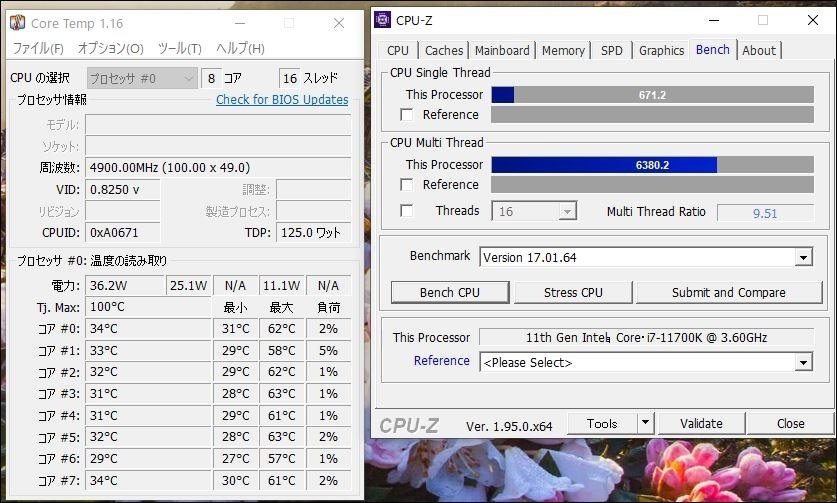The height and width of the screenshot is (503, 837).
Task: Open the Reference processor Please Select dropdown
Action: pos(646,363)
